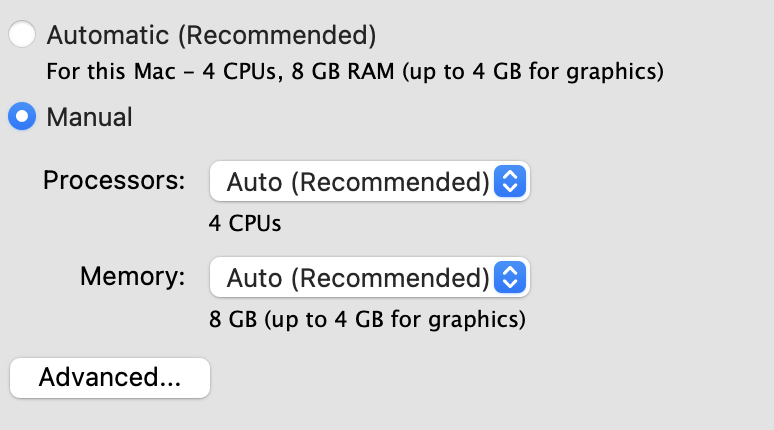Click the blue arrows on Processors selector
Image resolution: width=774 pixels, height=430 pixels.
pyautogui.click(x=510, y=182)
